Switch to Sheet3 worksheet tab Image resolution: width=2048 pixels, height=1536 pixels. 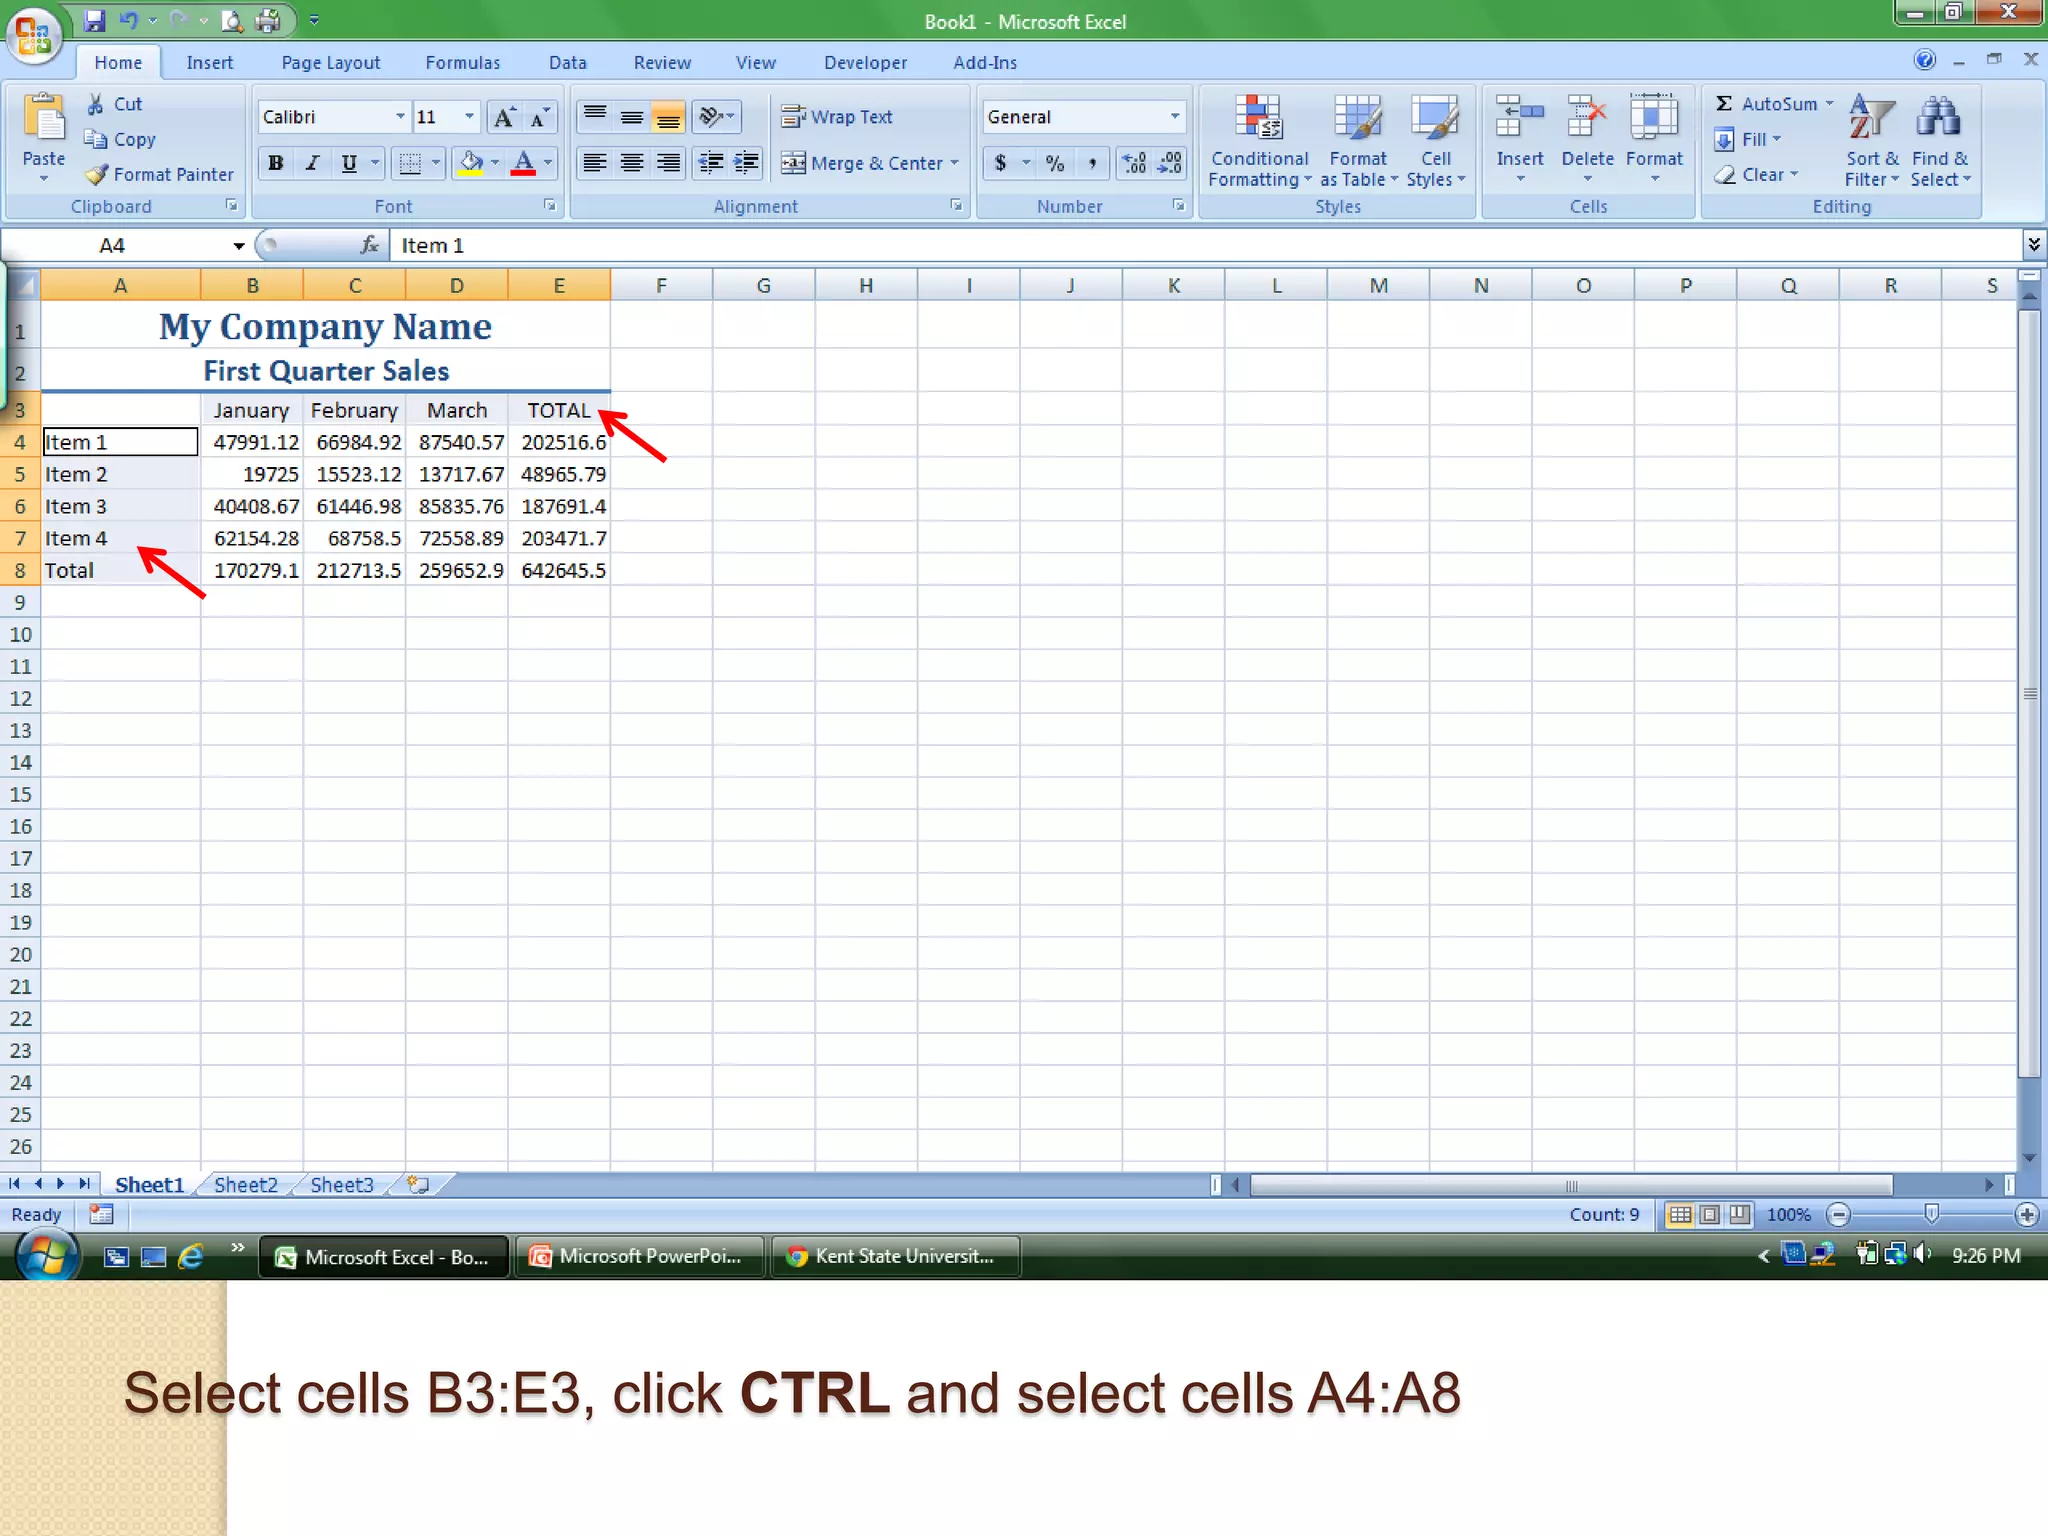pos(342,1185)
